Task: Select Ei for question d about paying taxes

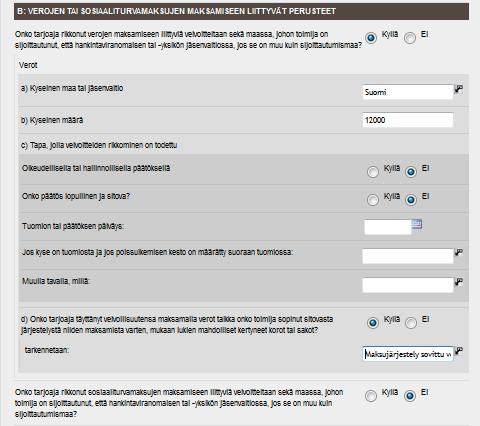Action: point(411,323)
